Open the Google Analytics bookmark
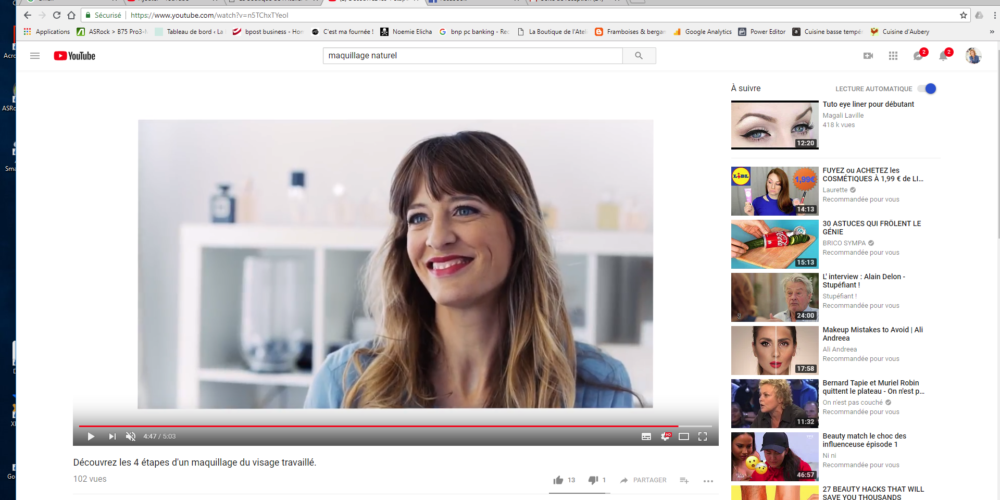 click(703, 31)
